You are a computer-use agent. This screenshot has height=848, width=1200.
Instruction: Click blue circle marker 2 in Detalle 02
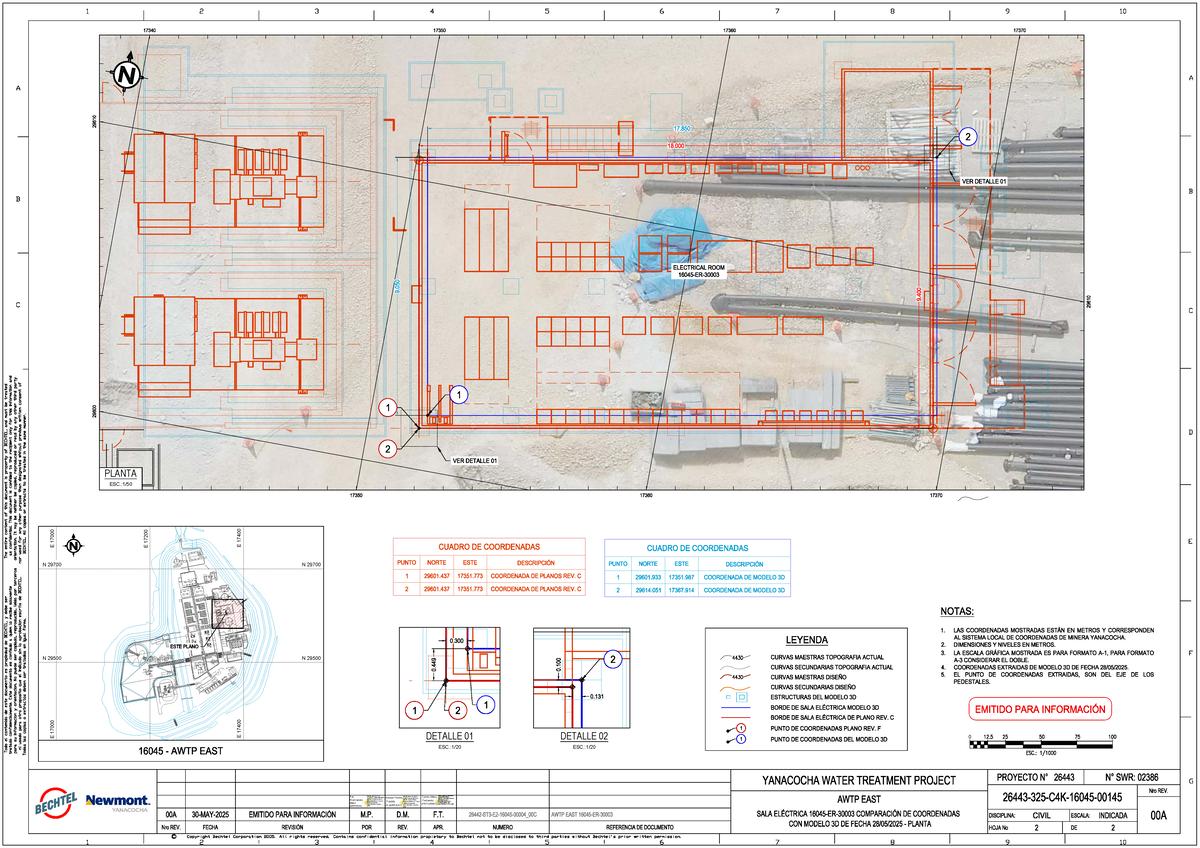tap(613, 658)
